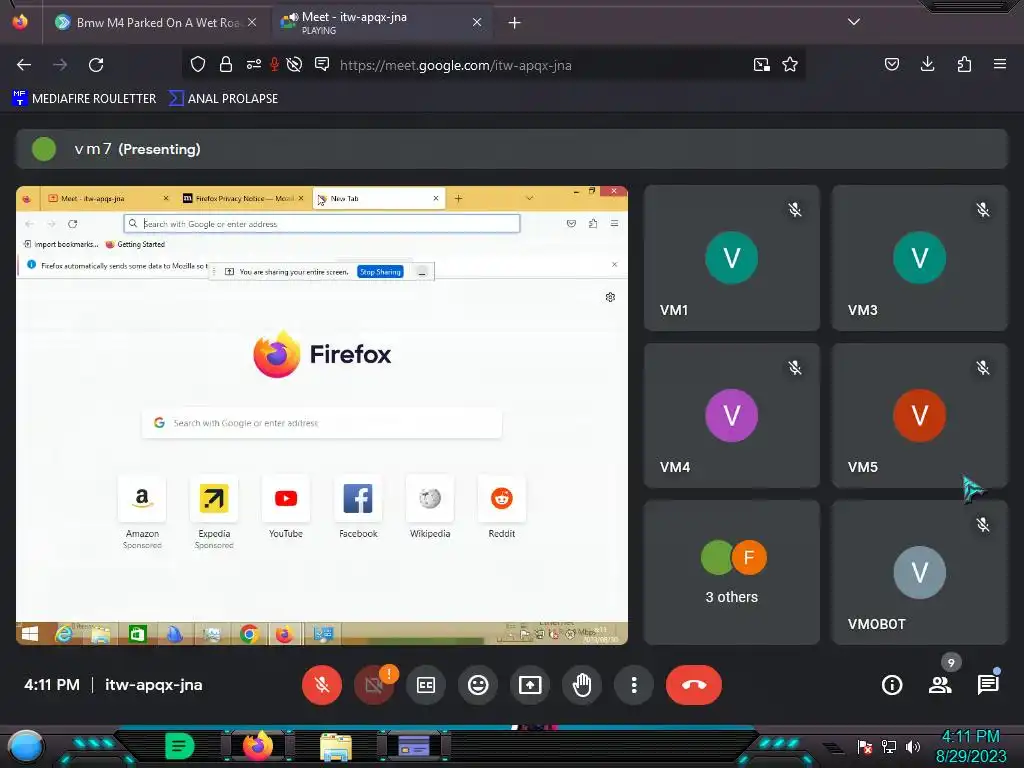
Task: Click the present now screen share button
Action: 530,685
